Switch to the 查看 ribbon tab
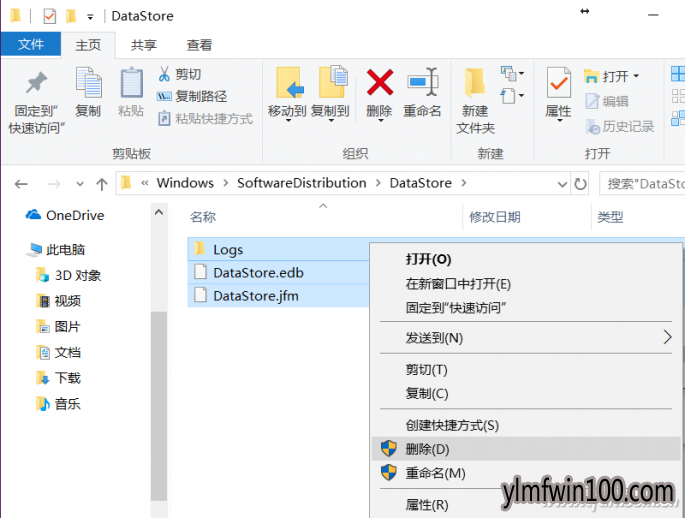The width and height of the screenshot is (685, 518). (199, 45)
